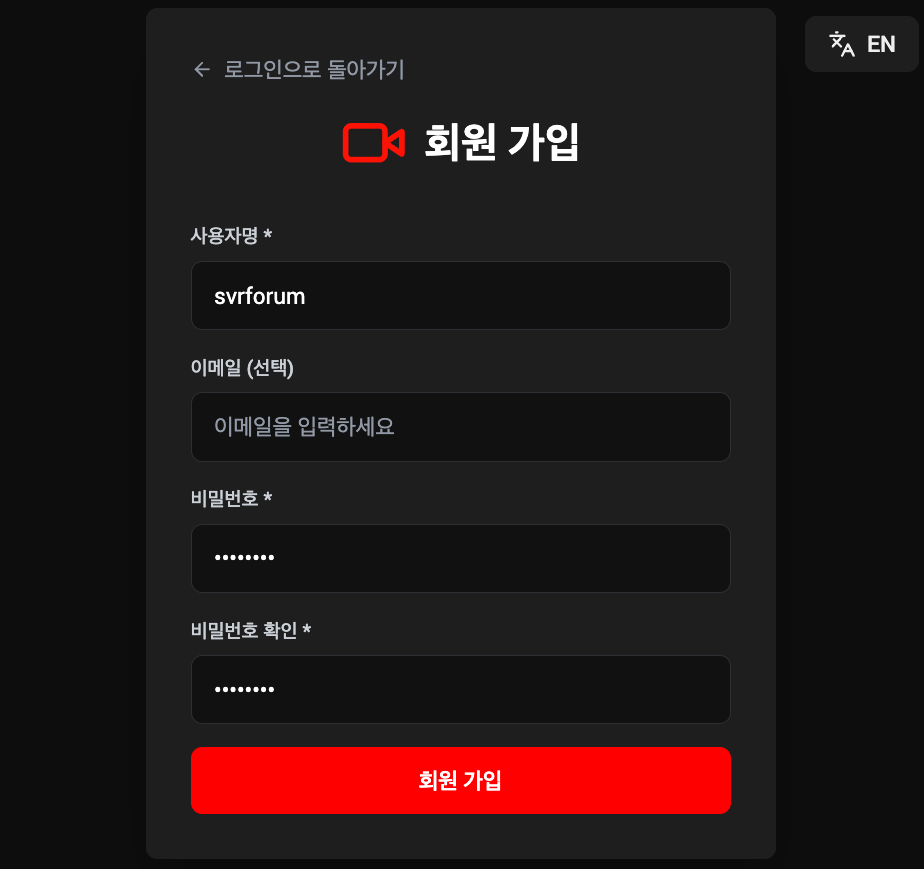Click the username field showing svrforum
This screenshot has width=924, height=869.
[x=461, y=295]
